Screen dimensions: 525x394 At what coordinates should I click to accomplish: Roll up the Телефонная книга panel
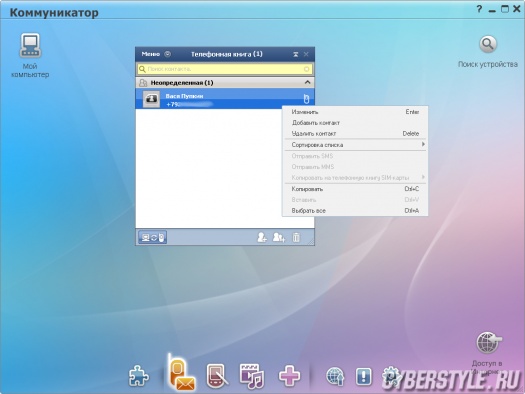[296, 54]
